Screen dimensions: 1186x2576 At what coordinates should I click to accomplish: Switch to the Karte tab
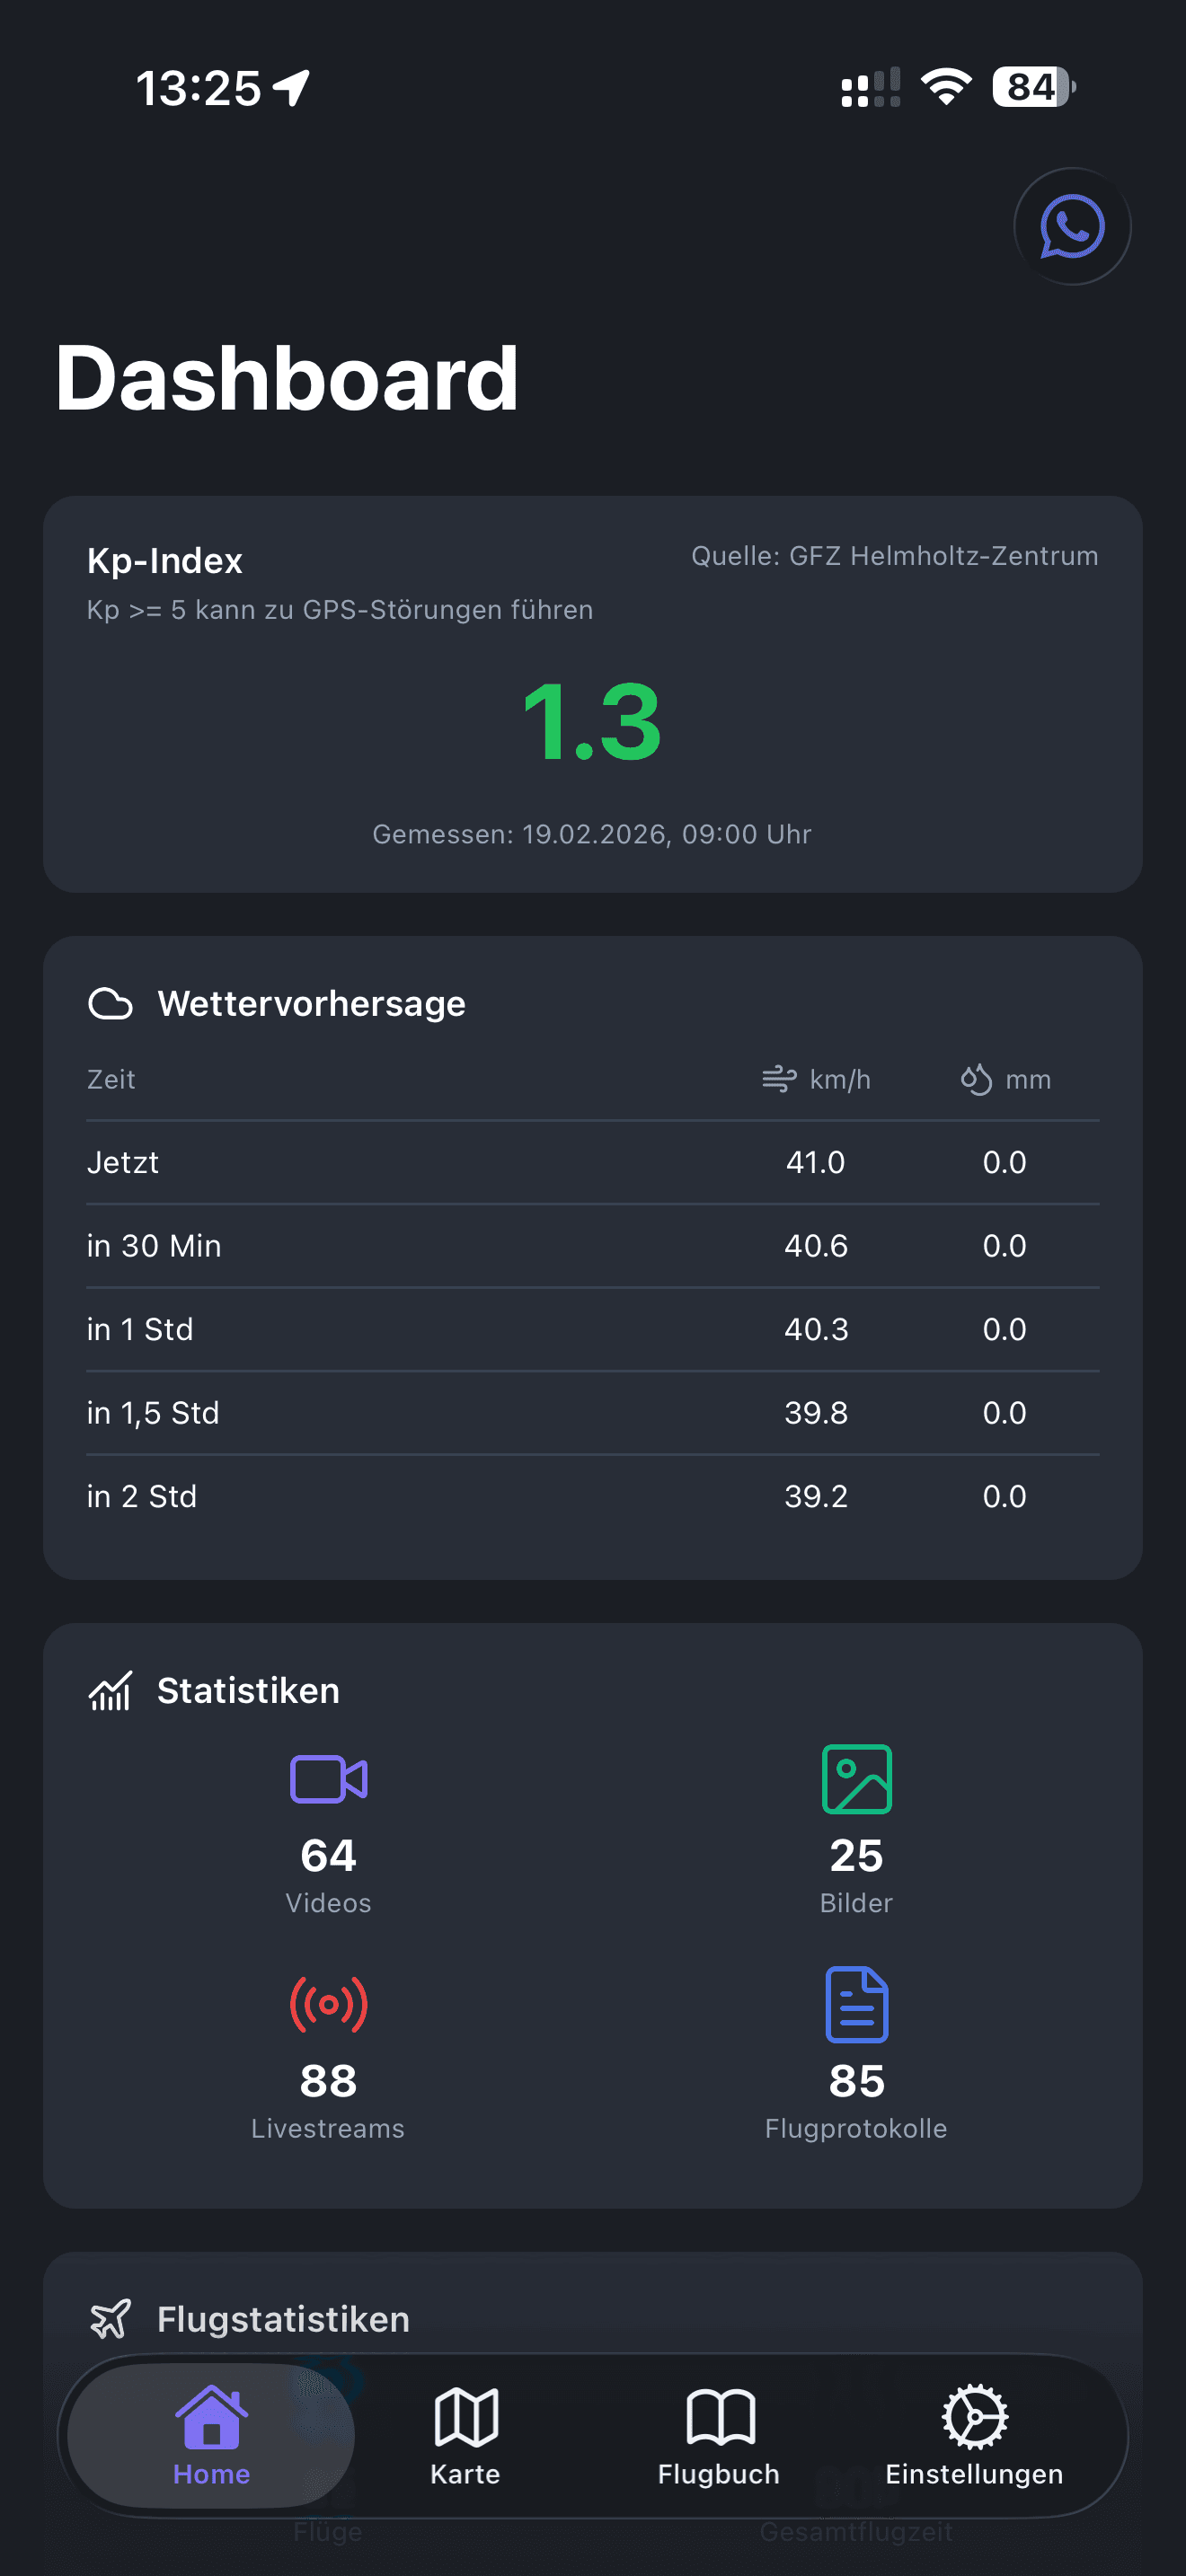point(465,2436)
